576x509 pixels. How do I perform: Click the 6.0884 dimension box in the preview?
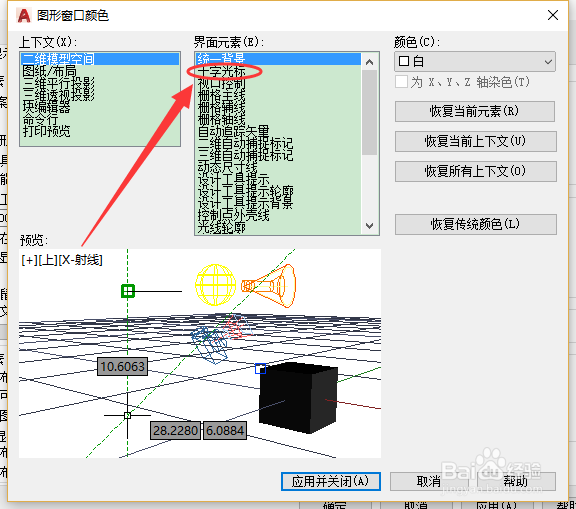click(x=225, y=430)
